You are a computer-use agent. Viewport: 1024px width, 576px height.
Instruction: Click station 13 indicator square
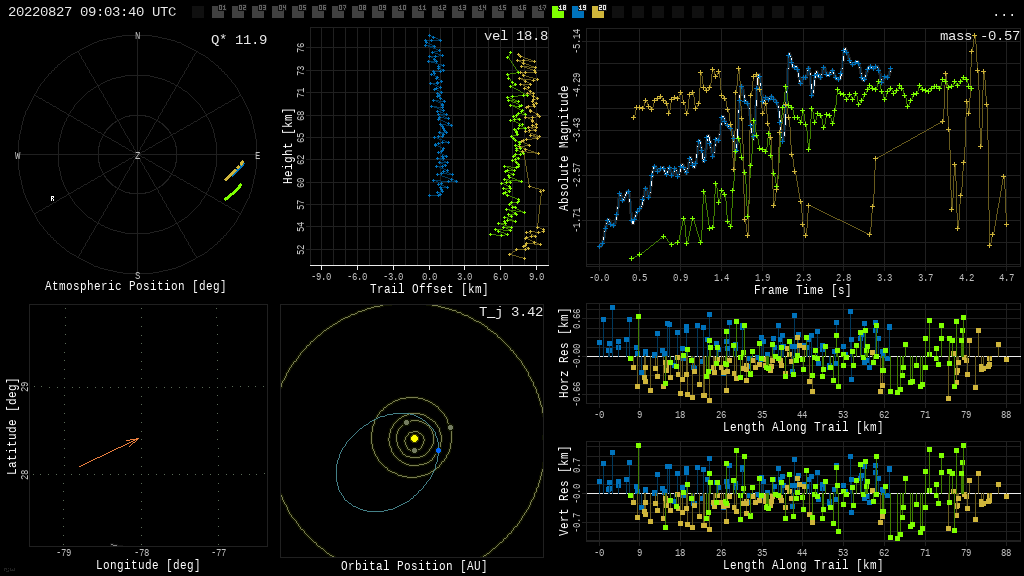click(x=458, y=12)
